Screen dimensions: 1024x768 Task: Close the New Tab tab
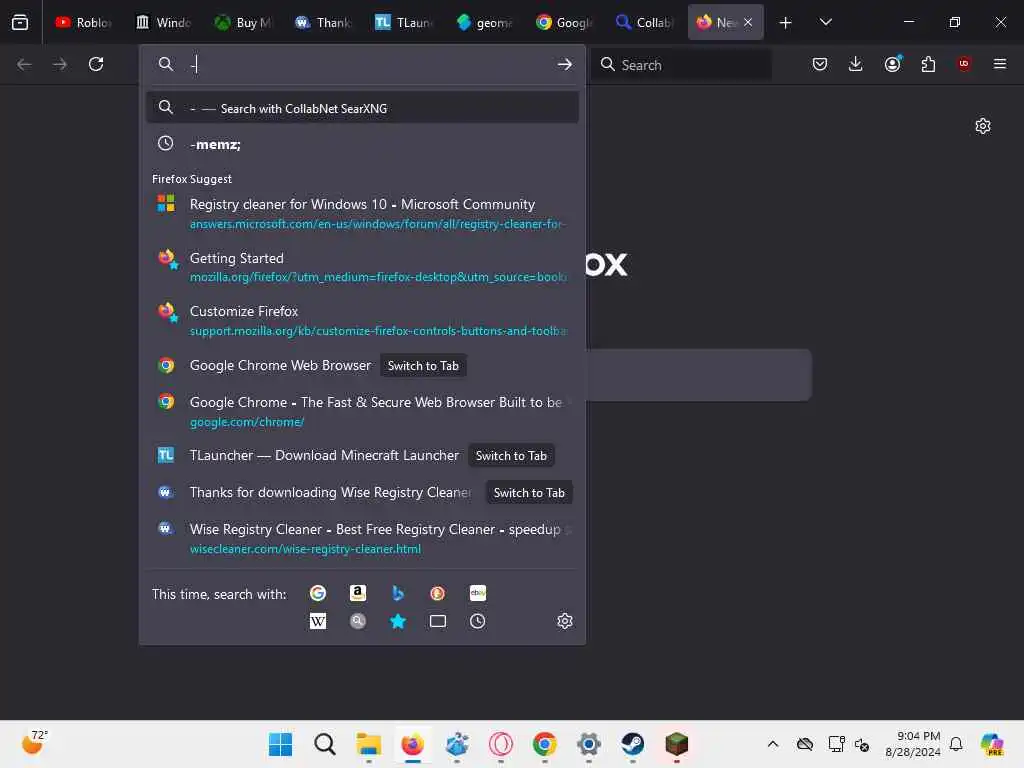(748, 23)
